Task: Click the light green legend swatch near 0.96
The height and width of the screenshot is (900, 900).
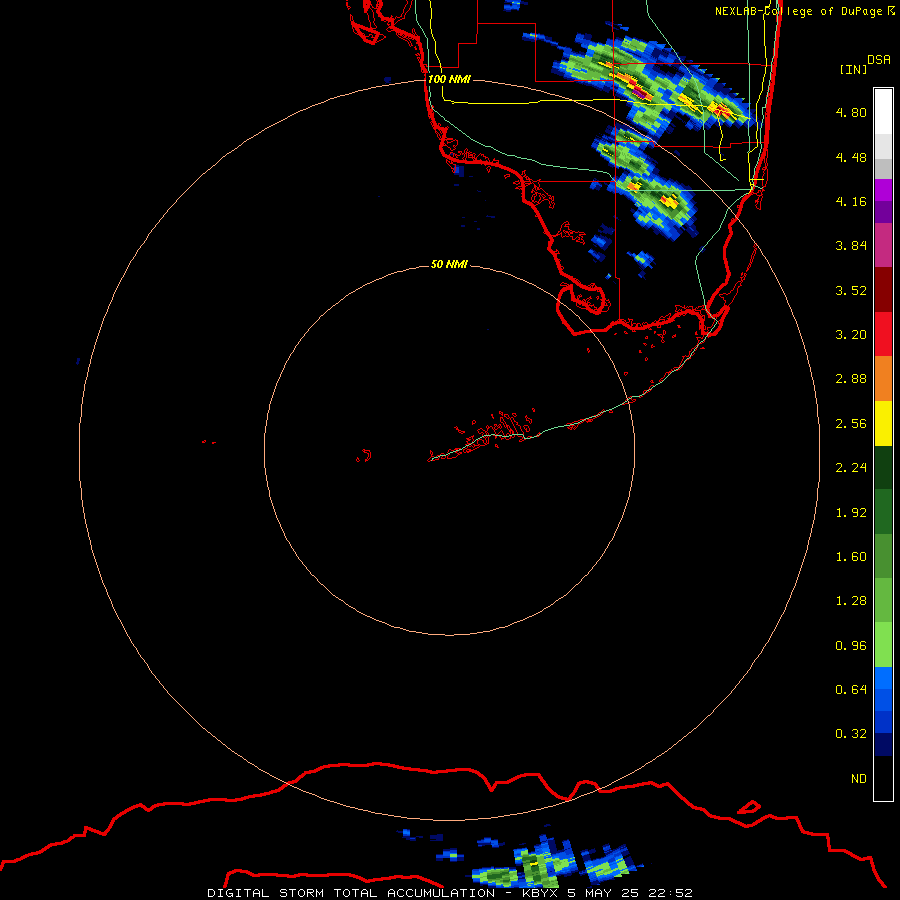Action: point(883,645)
